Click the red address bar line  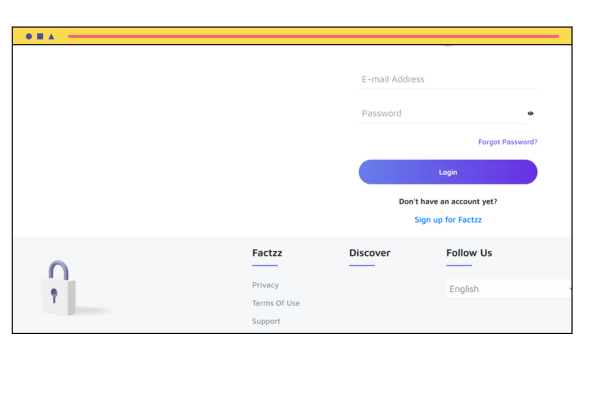pyautogui.click(x=313, y=36)
